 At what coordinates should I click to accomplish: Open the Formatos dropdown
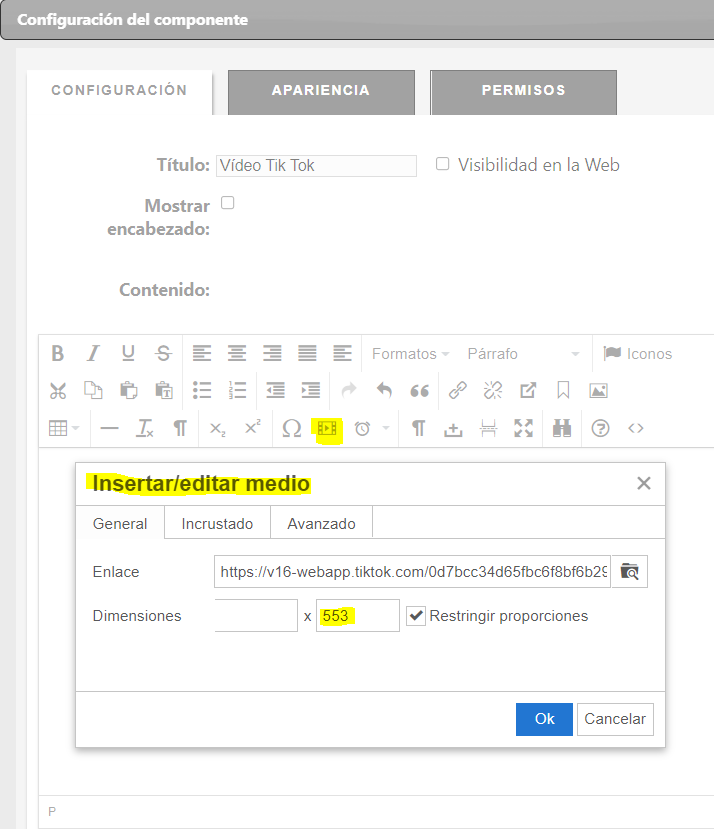tap(410, 354)
